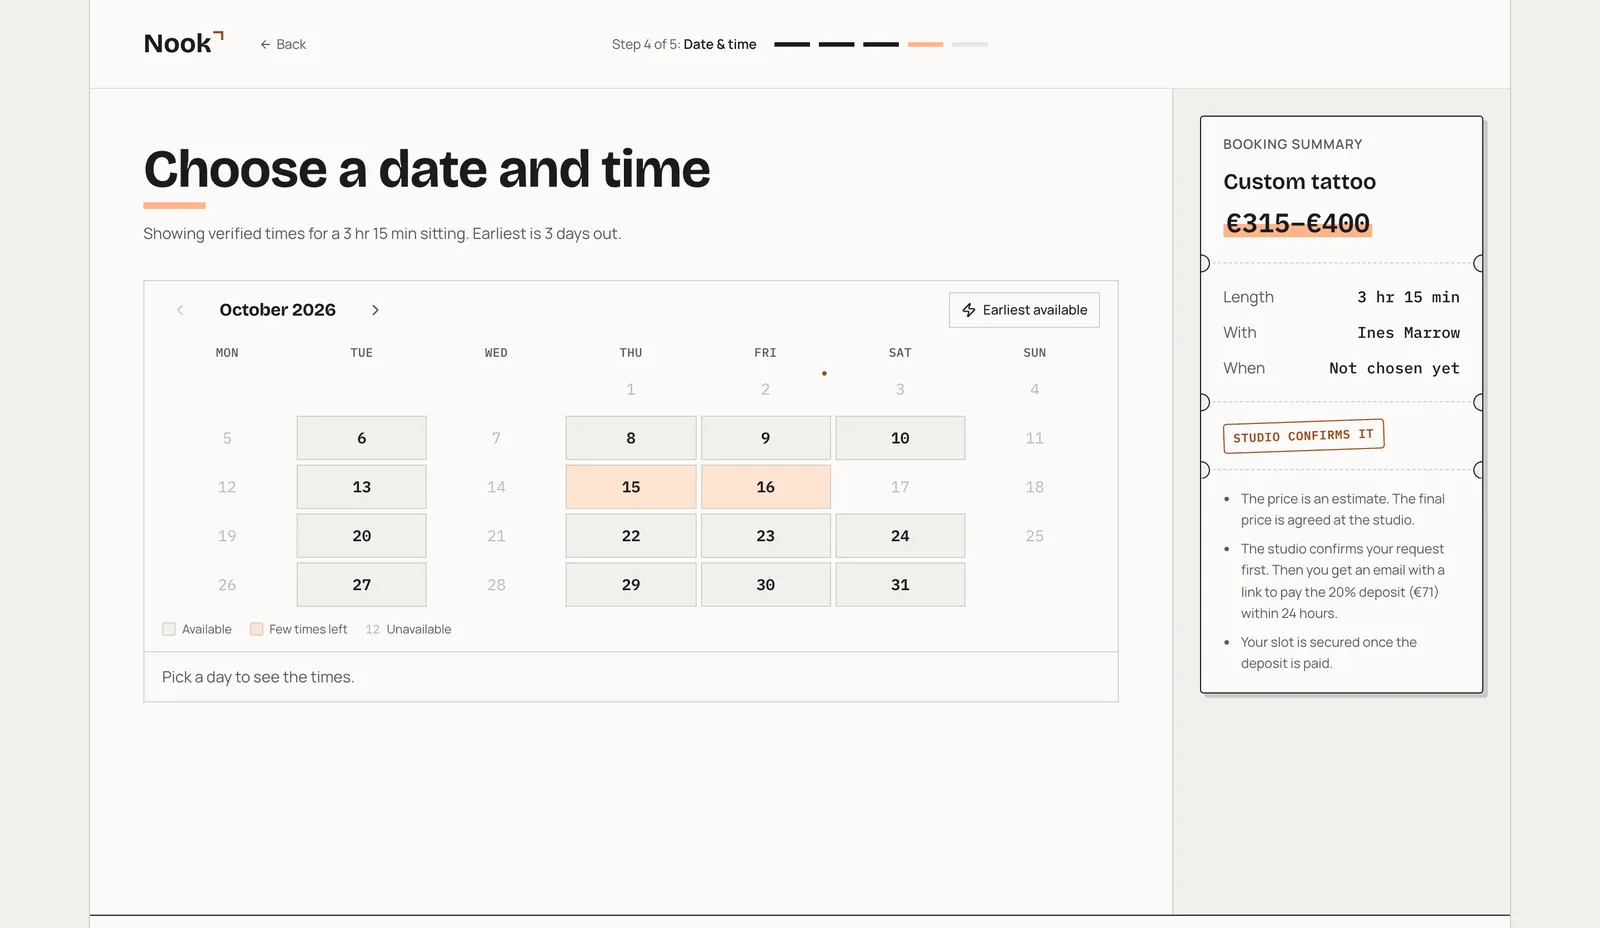Click the final grey progress segment
1600x928 pixels.
click(x=970, y=44)
